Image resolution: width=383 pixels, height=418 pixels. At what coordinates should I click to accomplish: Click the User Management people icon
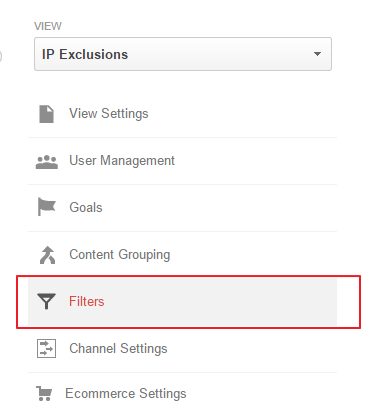pos(47,162)
